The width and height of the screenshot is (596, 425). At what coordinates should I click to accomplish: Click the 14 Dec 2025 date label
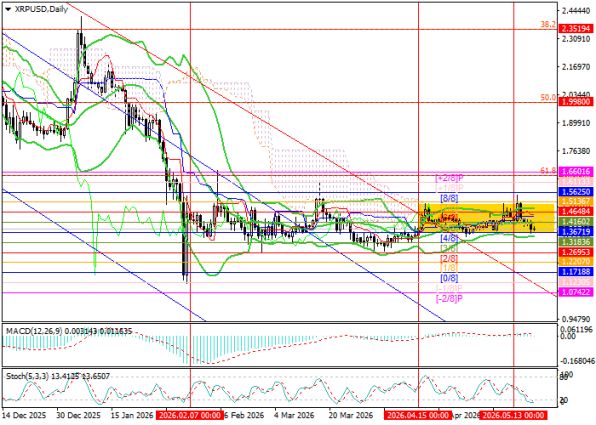point(24,415)
